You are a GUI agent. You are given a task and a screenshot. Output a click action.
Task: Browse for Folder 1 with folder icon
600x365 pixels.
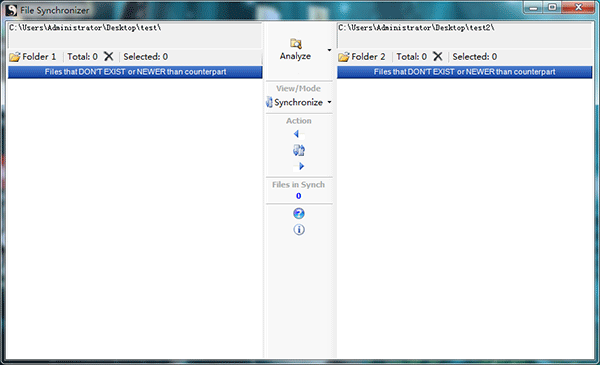tap(15, 57)
